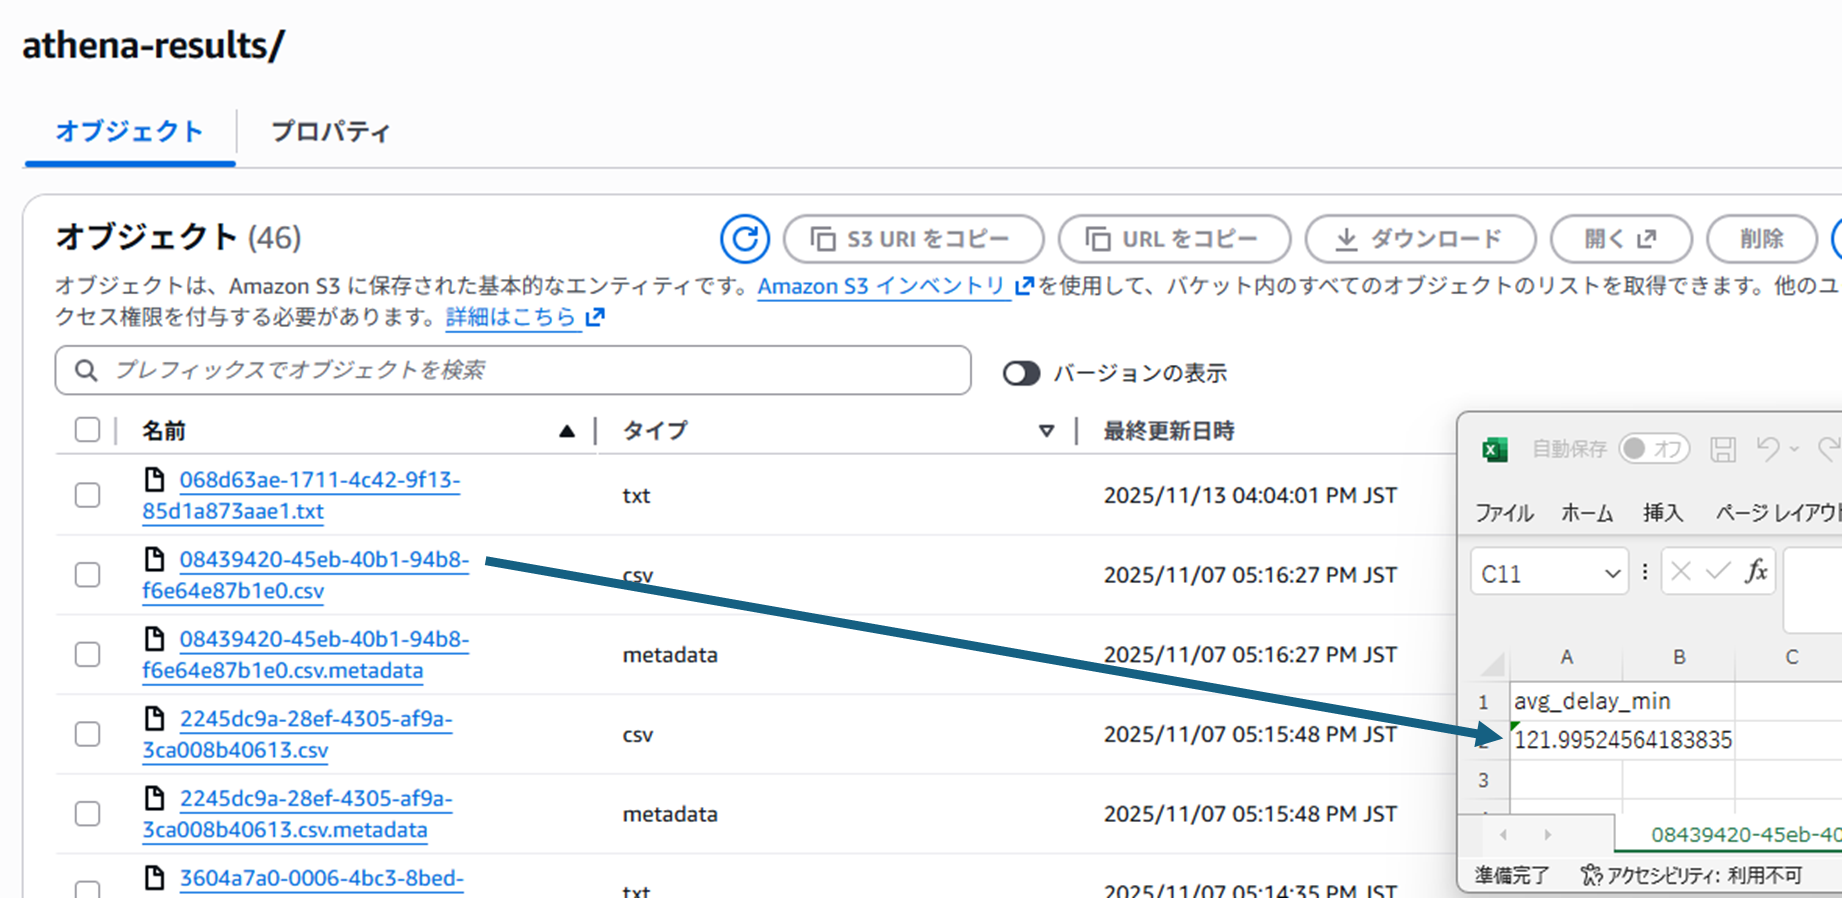1842x898 pixels.
Task: Open 068d63ae-1711-4c42 txt file link
Action: pos(301,495)
